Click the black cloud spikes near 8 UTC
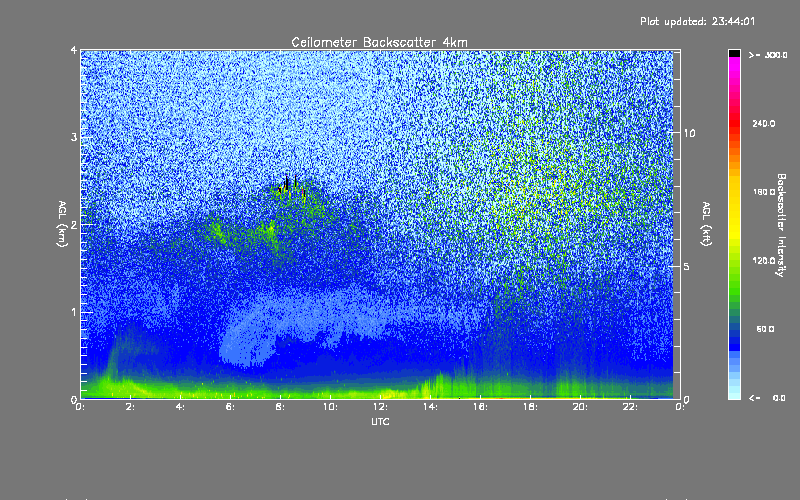This screenshot has width=800, height=500. (291, 186)
